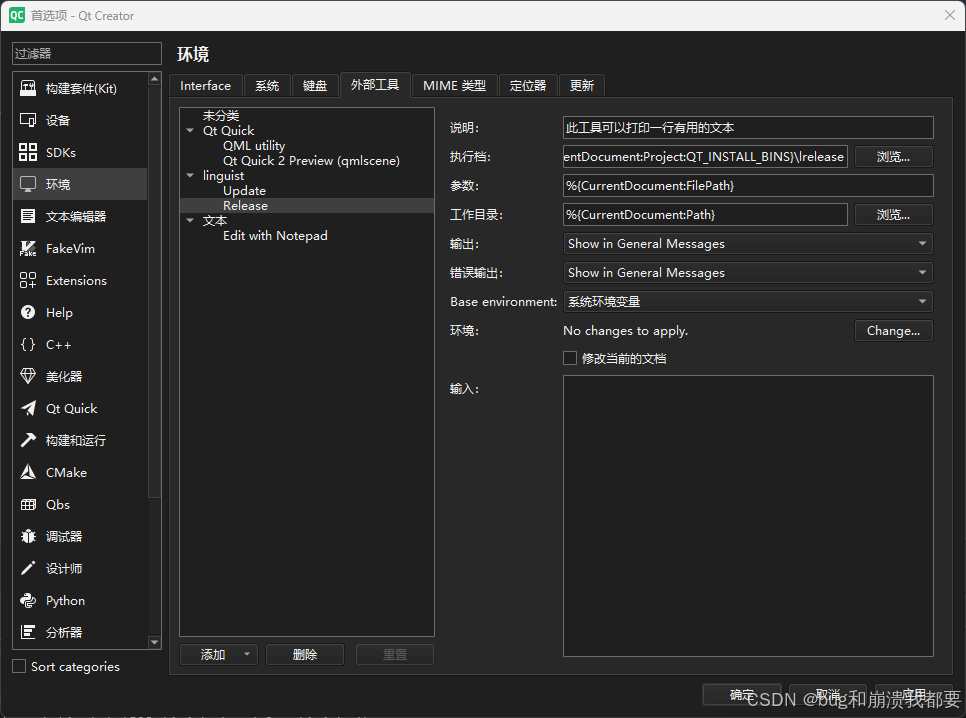Open the Qt Quick paper-plane icon
Viewport: 966px width, 718px height.
click(x=28, y=408)
